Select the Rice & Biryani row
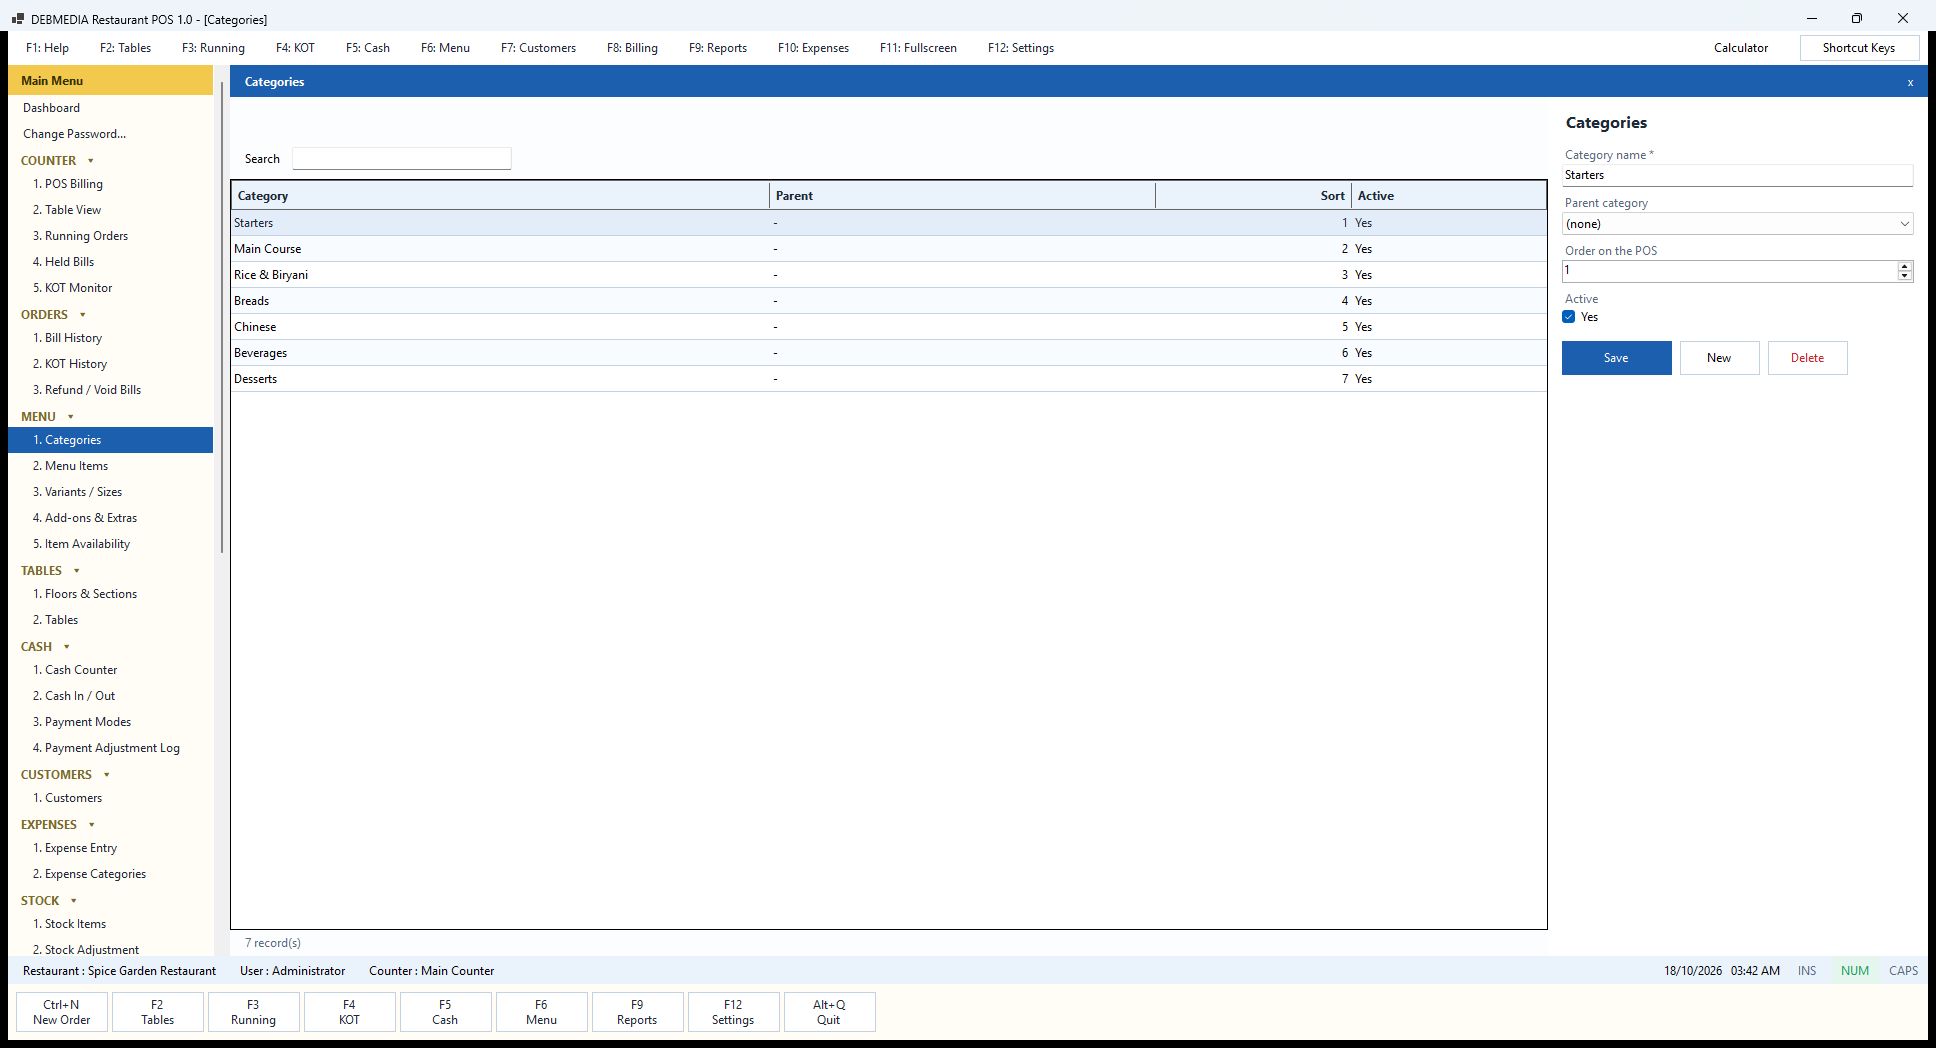Viewport: 1936px width, 1048px height. coord(889,275)
